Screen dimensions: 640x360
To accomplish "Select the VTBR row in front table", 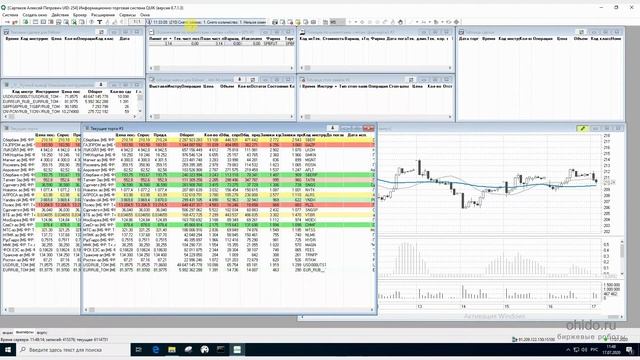I will pos(229,215).
